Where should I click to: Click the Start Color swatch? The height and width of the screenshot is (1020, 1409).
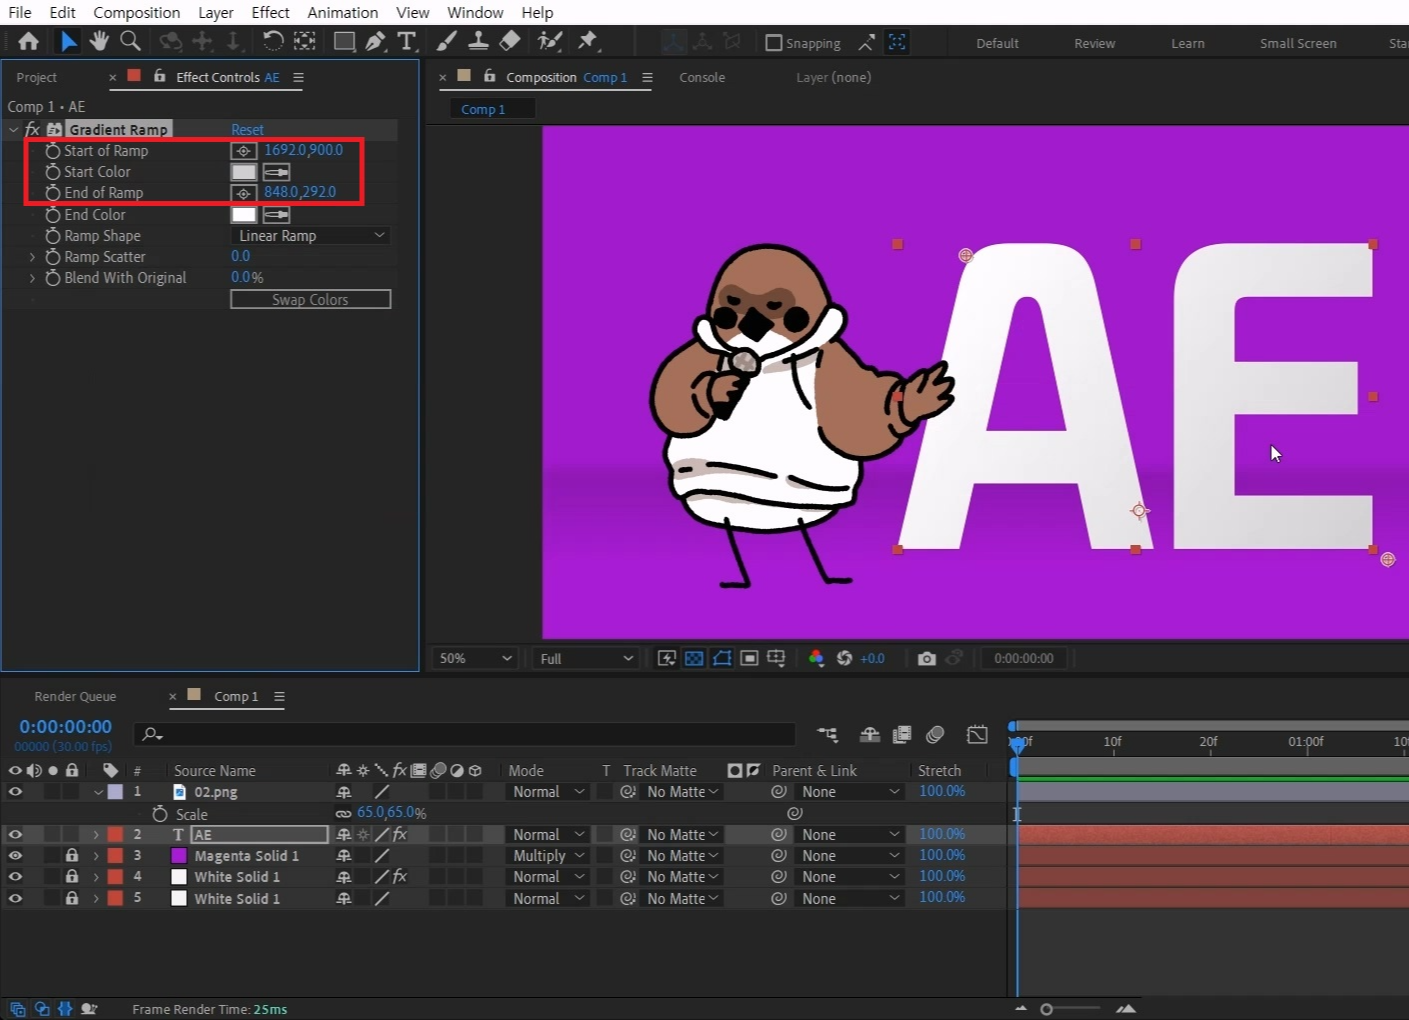pyautogui.click(x=244, y=172)
